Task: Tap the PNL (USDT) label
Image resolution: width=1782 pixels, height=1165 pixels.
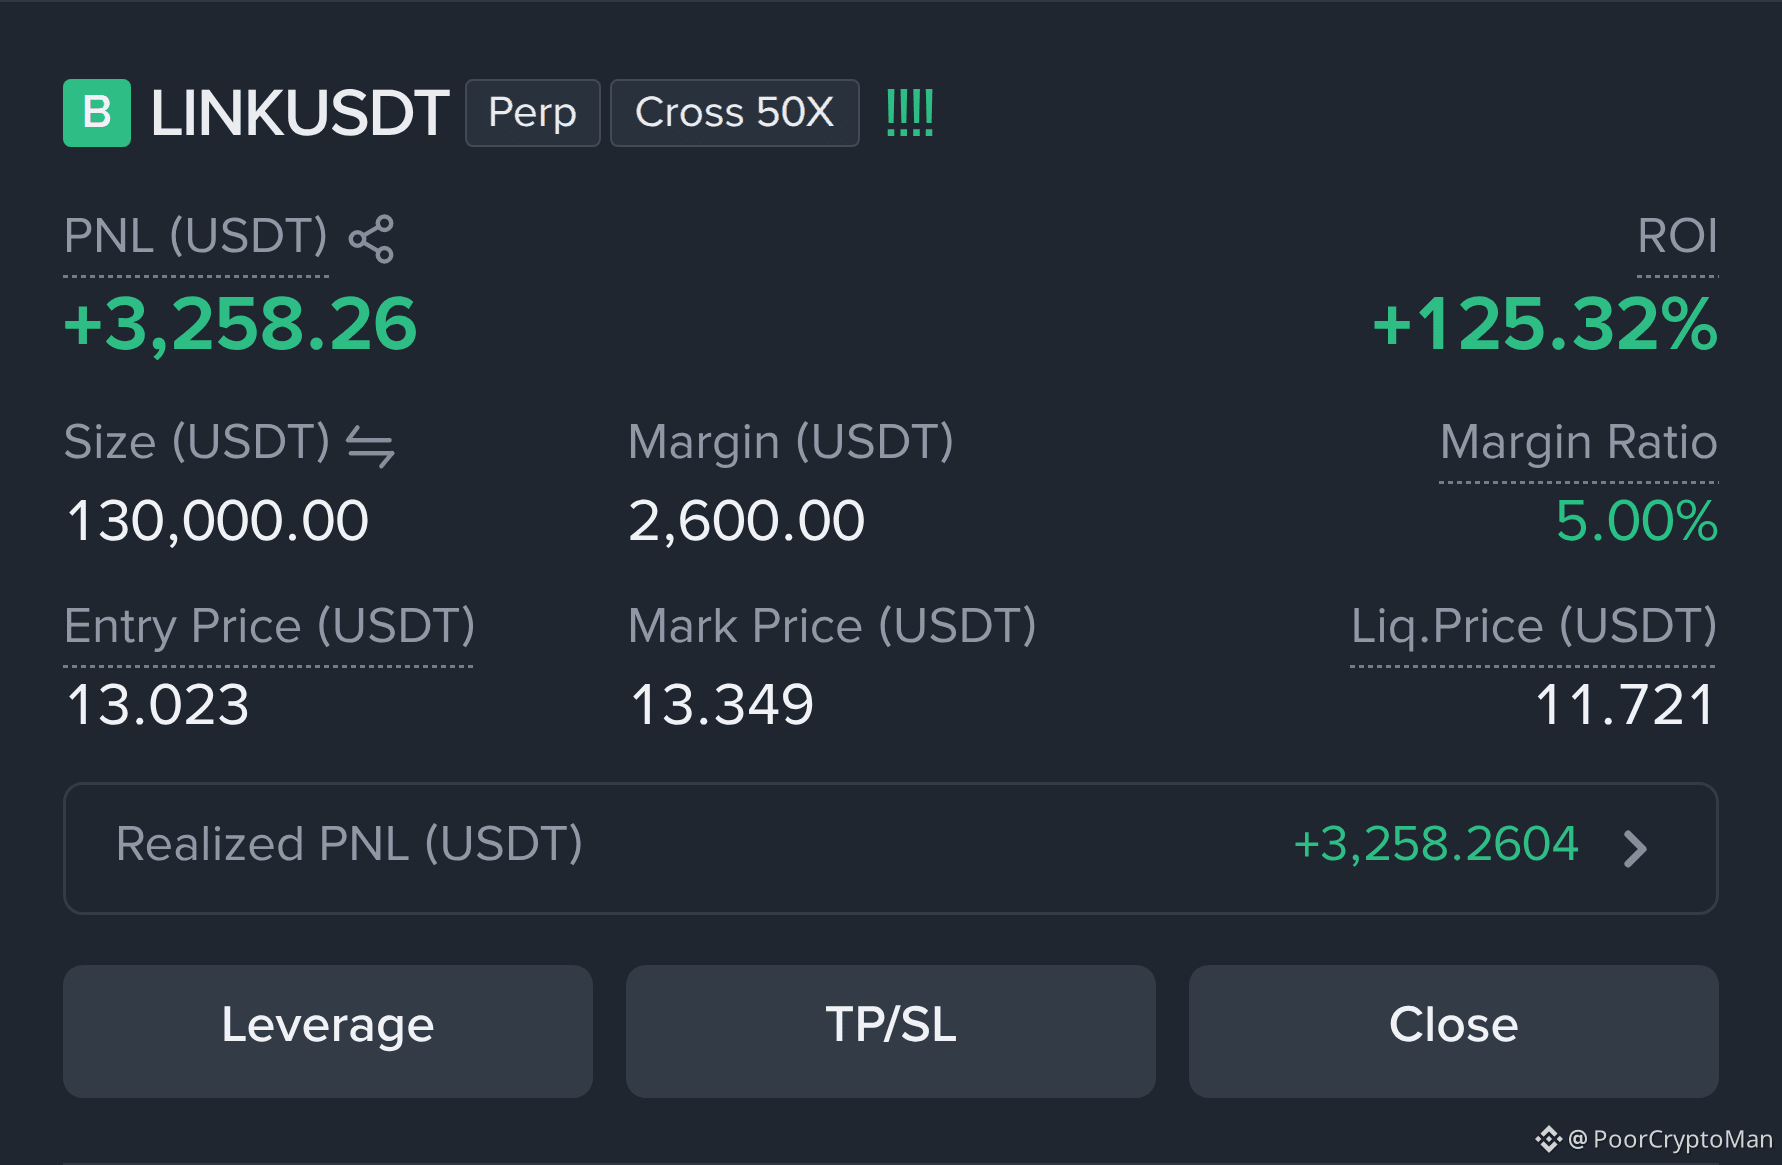Action: click(196, 237)
